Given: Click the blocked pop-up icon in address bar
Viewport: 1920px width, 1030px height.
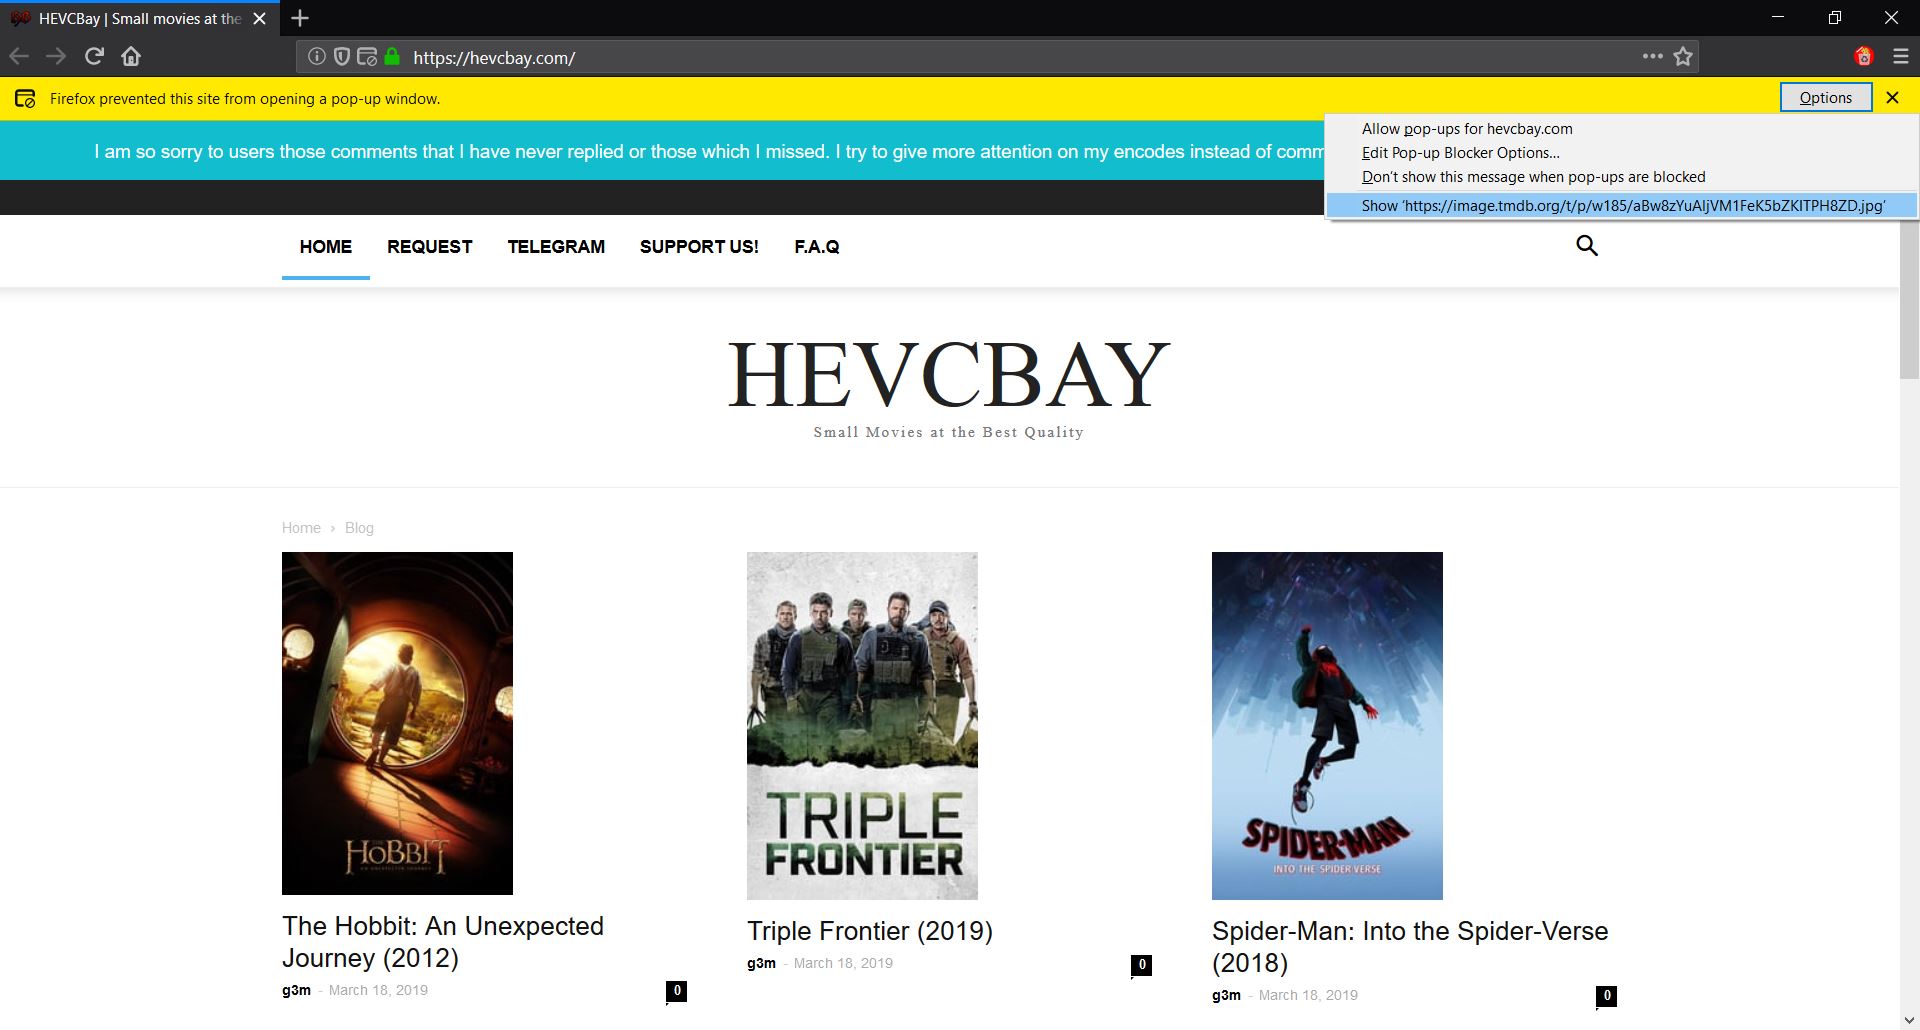Looking at the screenshot, I should (x=367, y=57).
